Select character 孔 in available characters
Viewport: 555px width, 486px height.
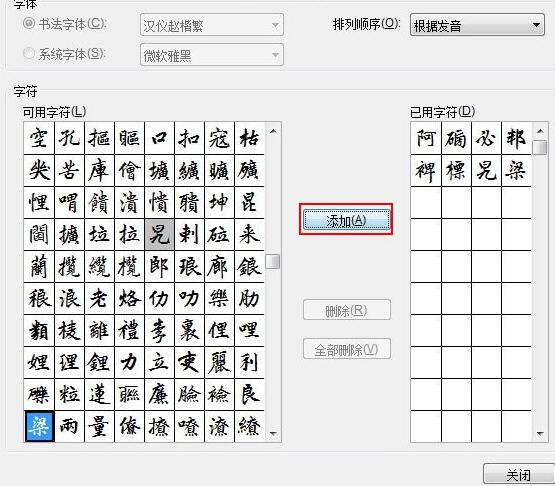point(69,138)
